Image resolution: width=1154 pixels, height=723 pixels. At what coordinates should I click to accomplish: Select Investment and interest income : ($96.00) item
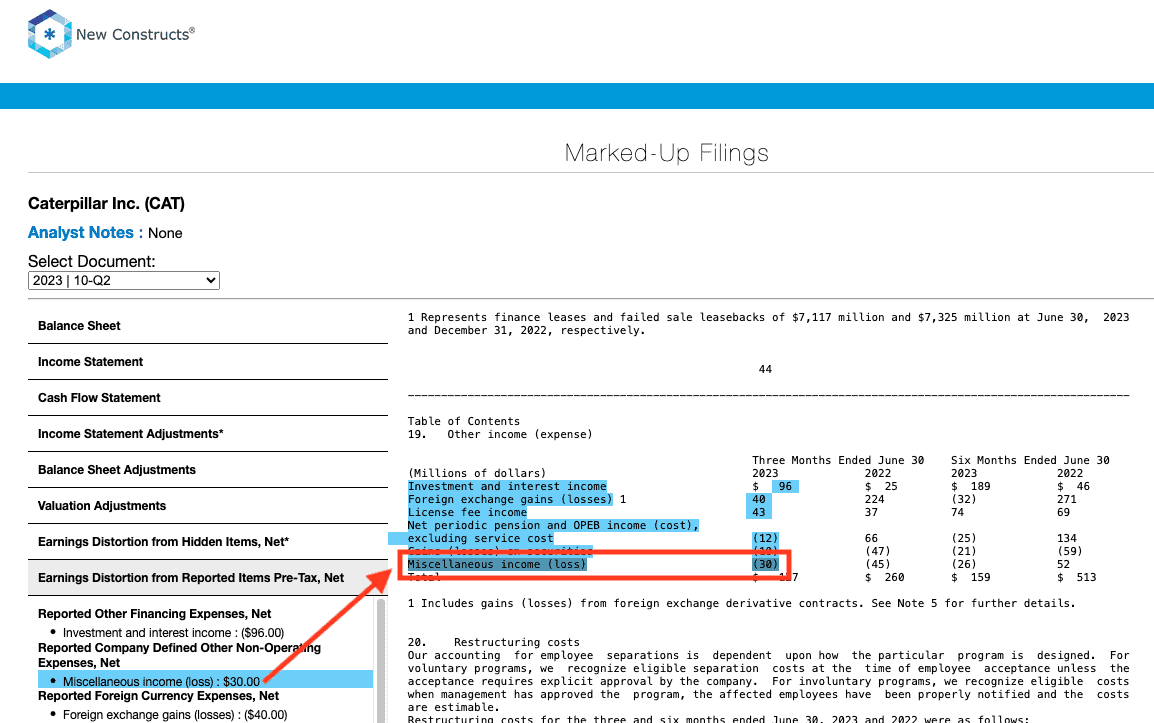173,632
